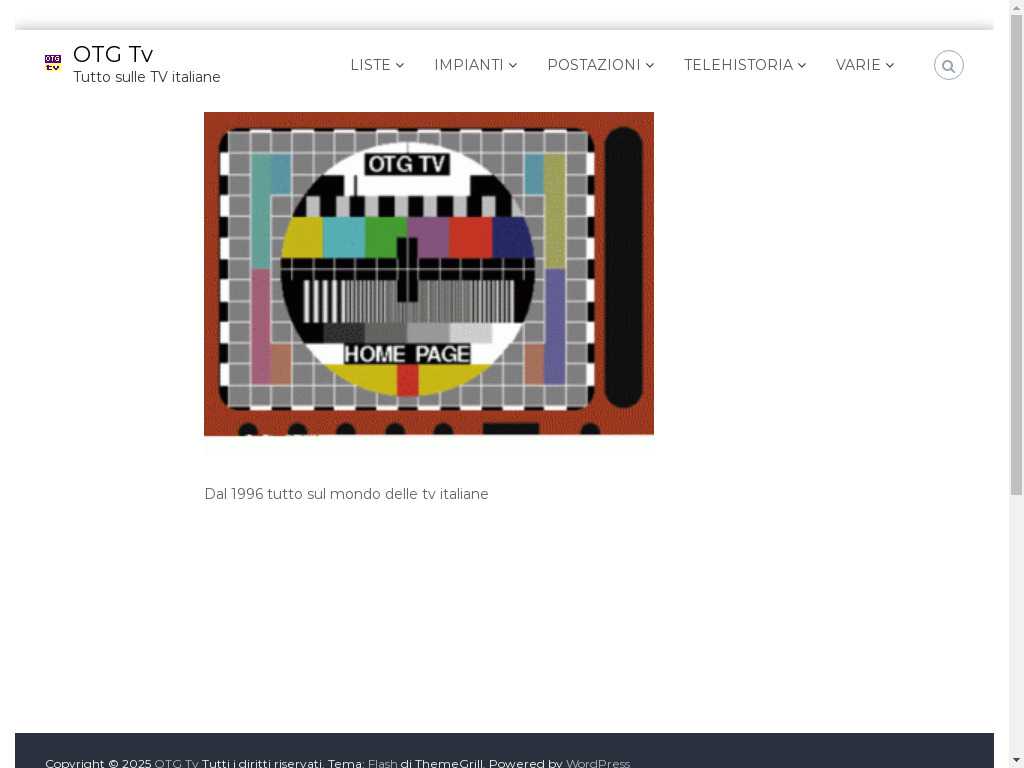The width and height of the screenshot is (1024, 768).
Task: Click the test card HOME PAGE image
Action: pos(428,274)
